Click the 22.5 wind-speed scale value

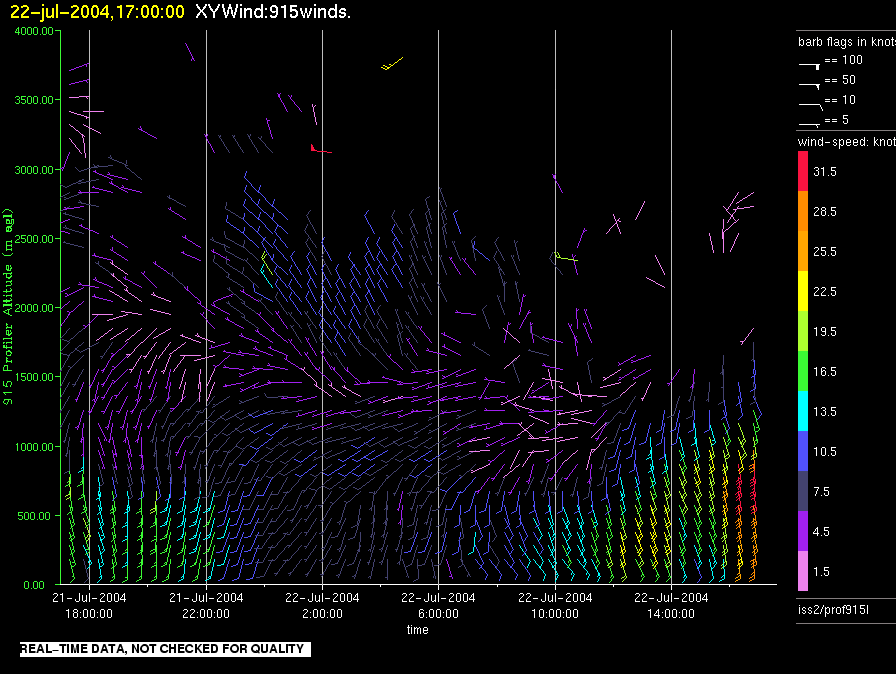click(825, 291)
